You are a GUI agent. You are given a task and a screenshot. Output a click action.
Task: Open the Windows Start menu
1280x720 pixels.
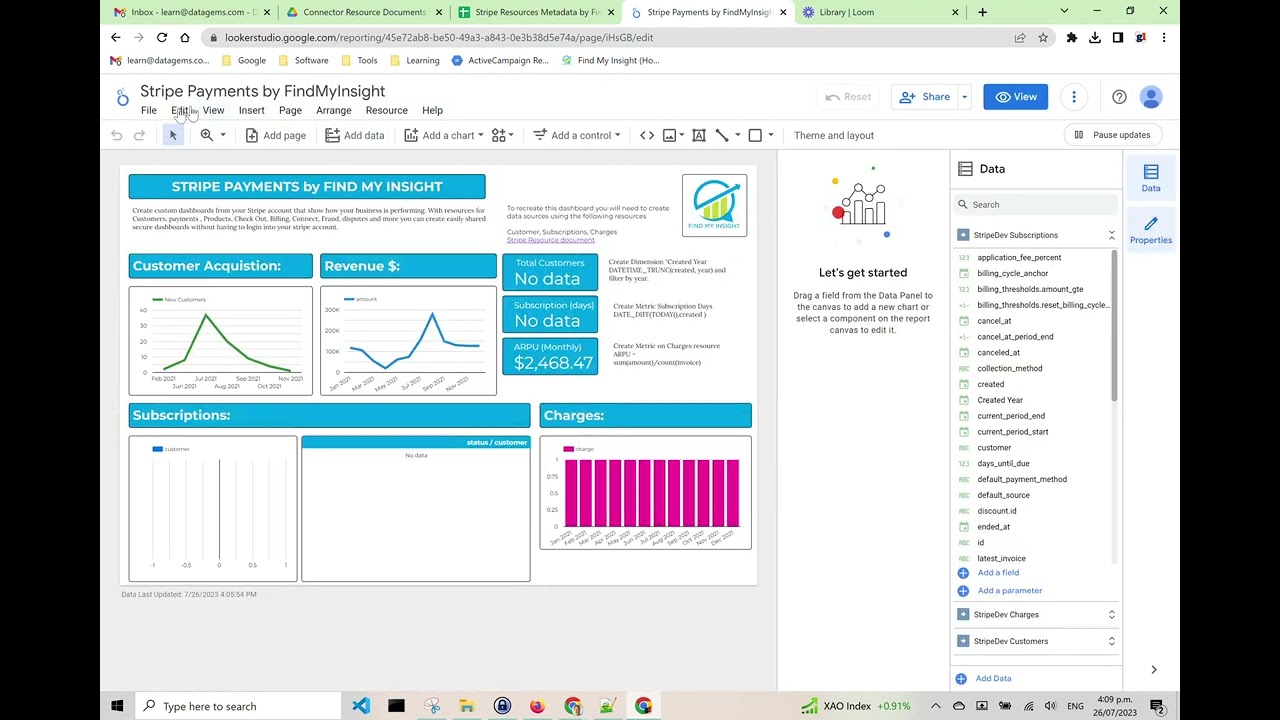tap(117, 706)
